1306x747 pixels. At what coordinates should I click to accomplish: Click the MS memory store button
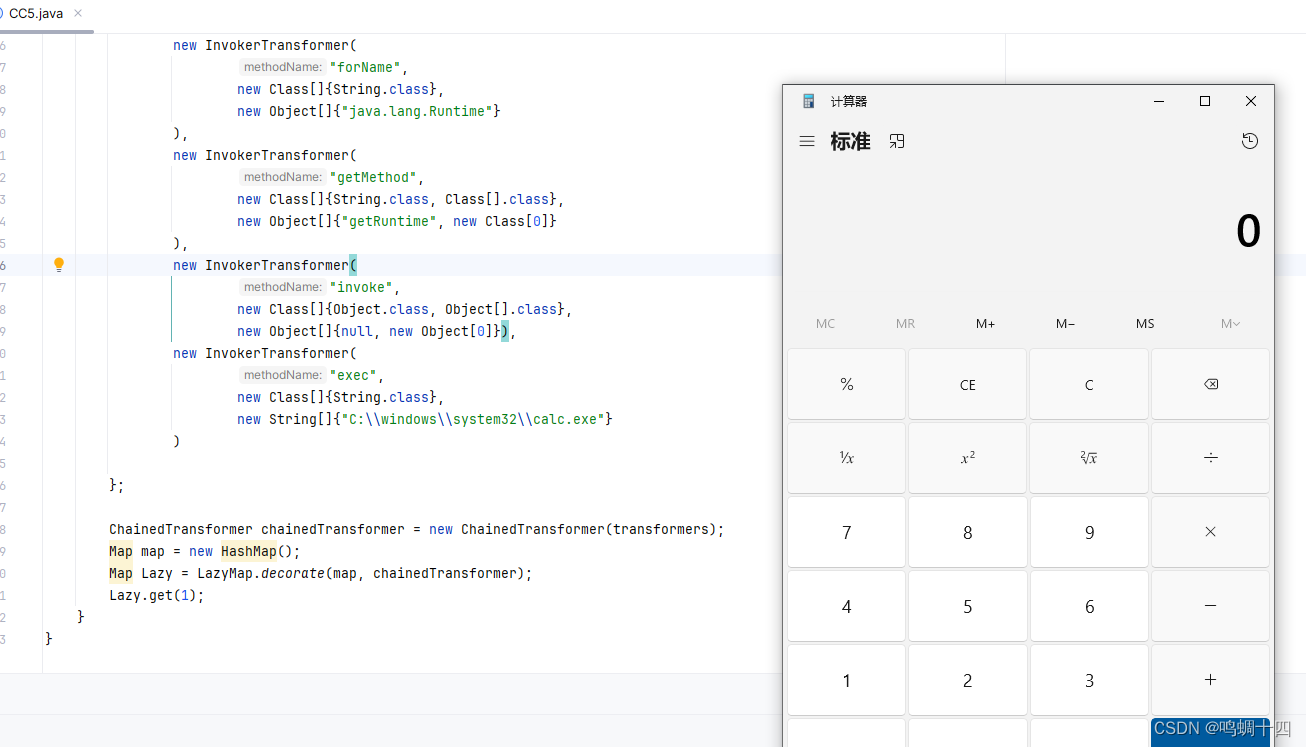(x=1145, y=323)
